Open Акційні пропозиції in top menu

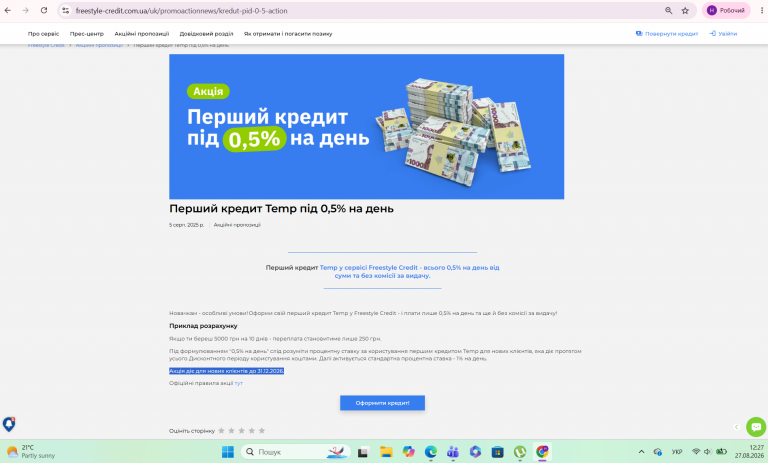pyautogui.click(x=142, y=34)
